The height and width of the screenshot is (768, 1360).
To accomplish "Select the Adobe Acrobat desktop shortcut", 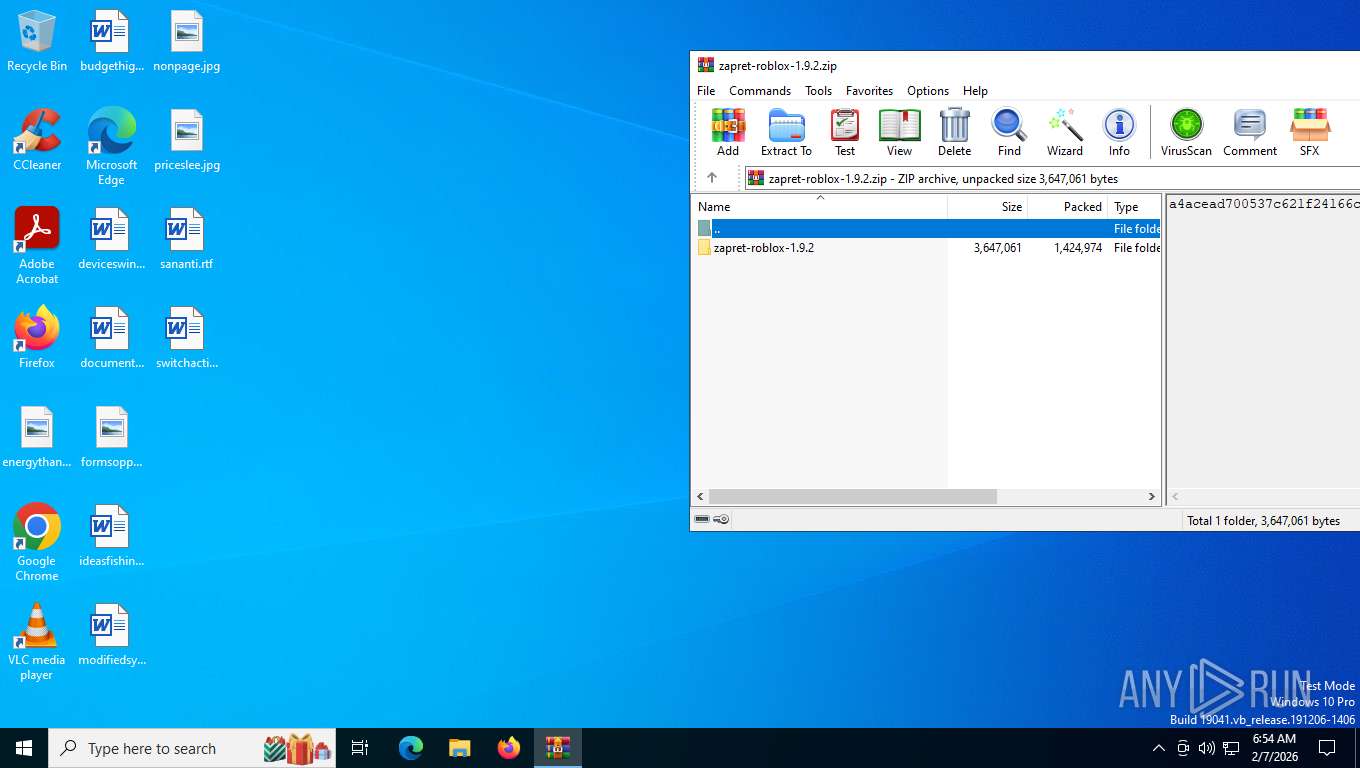I will (x=37, y=246).
